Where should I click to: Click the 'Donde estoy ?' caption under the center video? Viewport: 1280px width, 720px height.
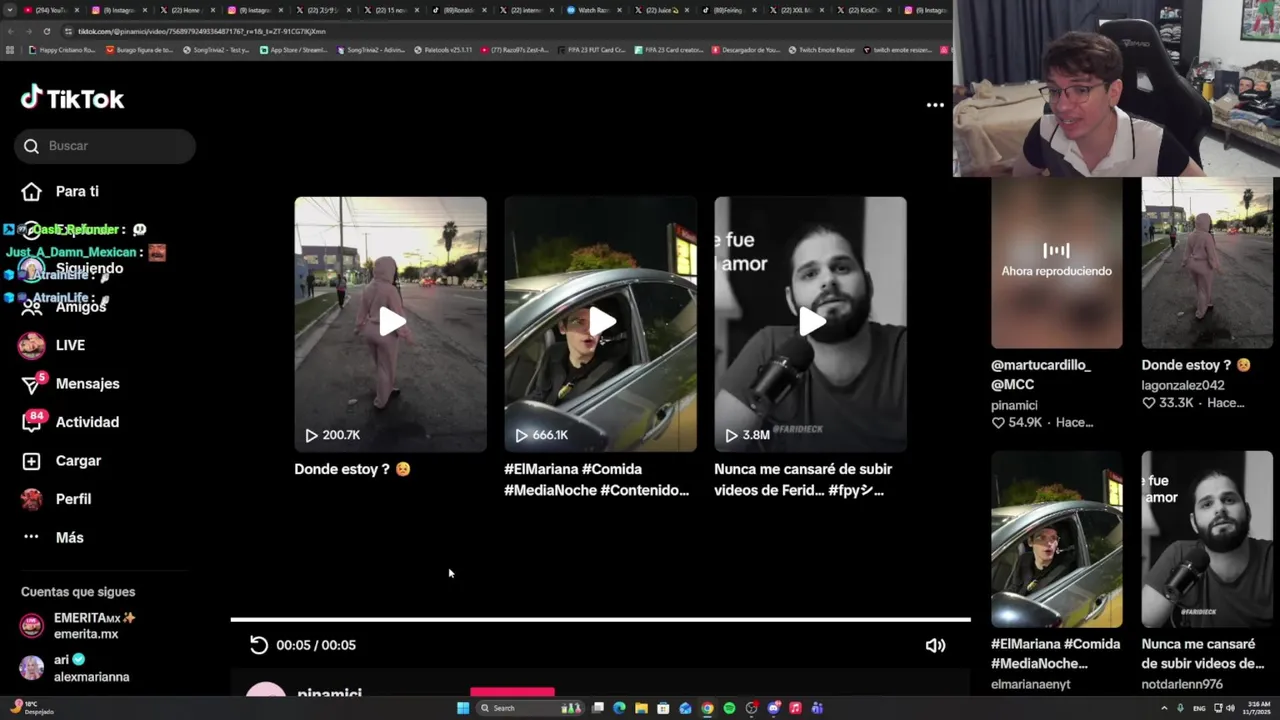tap(352, 469)
